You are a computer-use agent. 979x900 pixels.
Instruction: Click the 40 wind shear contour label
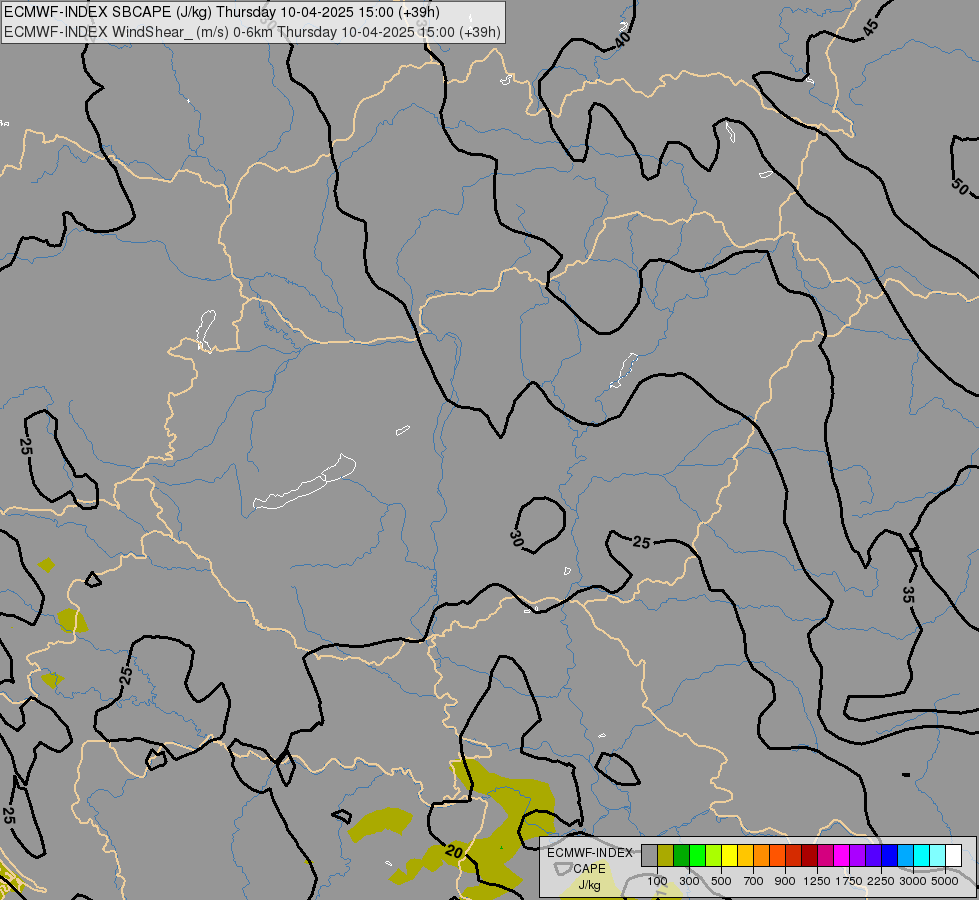(622, 39)
